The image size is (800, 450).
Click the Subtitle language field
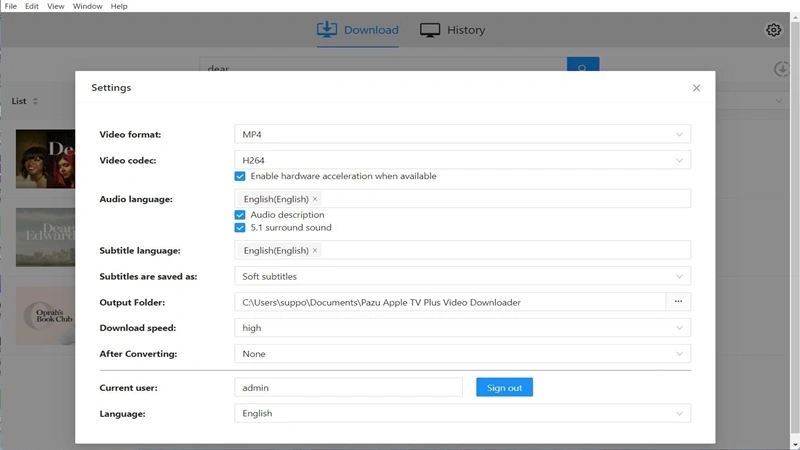462,251
